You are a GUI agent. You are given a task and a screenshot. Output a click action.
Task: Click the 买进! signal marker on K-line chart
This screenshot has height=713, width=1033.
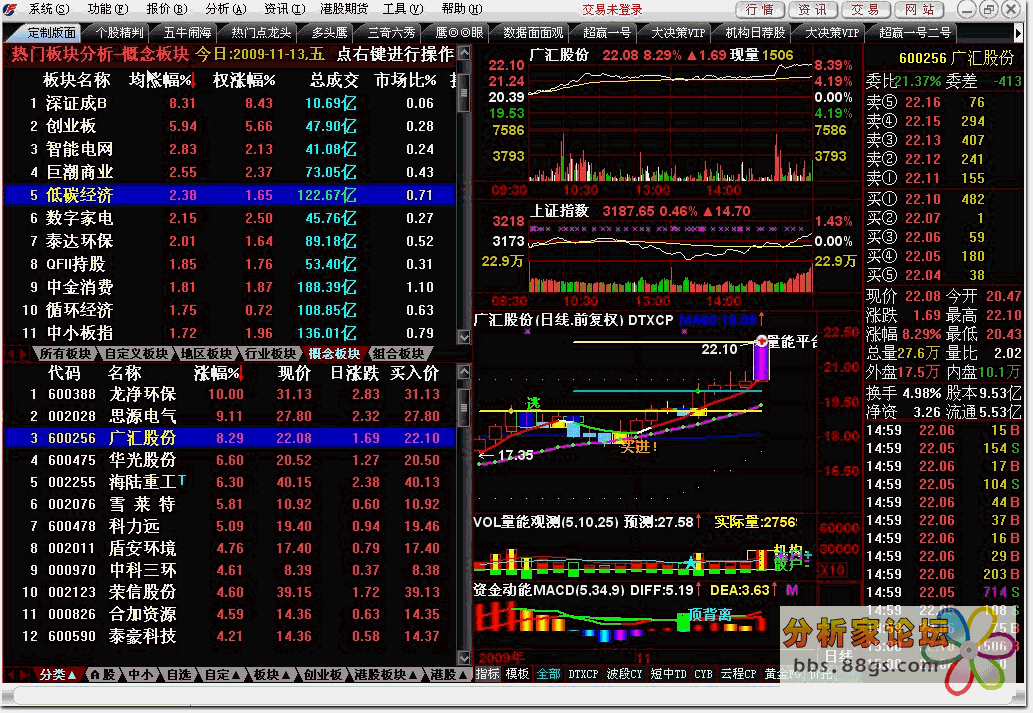click(x=638, y=447)
